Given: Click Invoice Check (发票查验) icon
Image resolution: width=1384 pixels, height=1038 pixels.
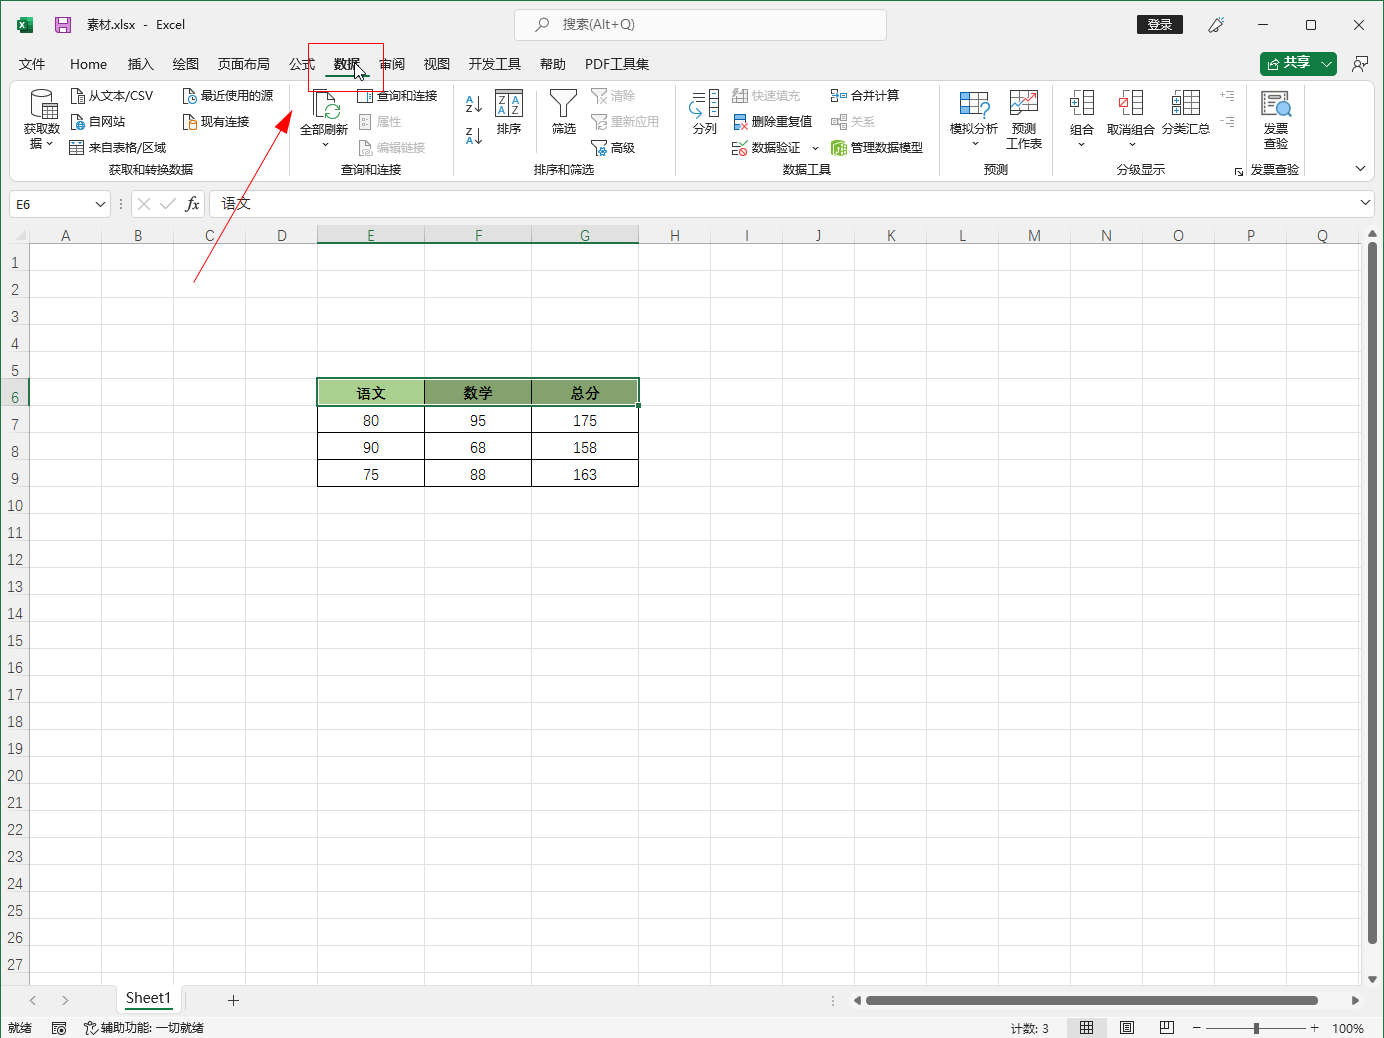Looking at the screenshot, I should [x=1276, y=103].
